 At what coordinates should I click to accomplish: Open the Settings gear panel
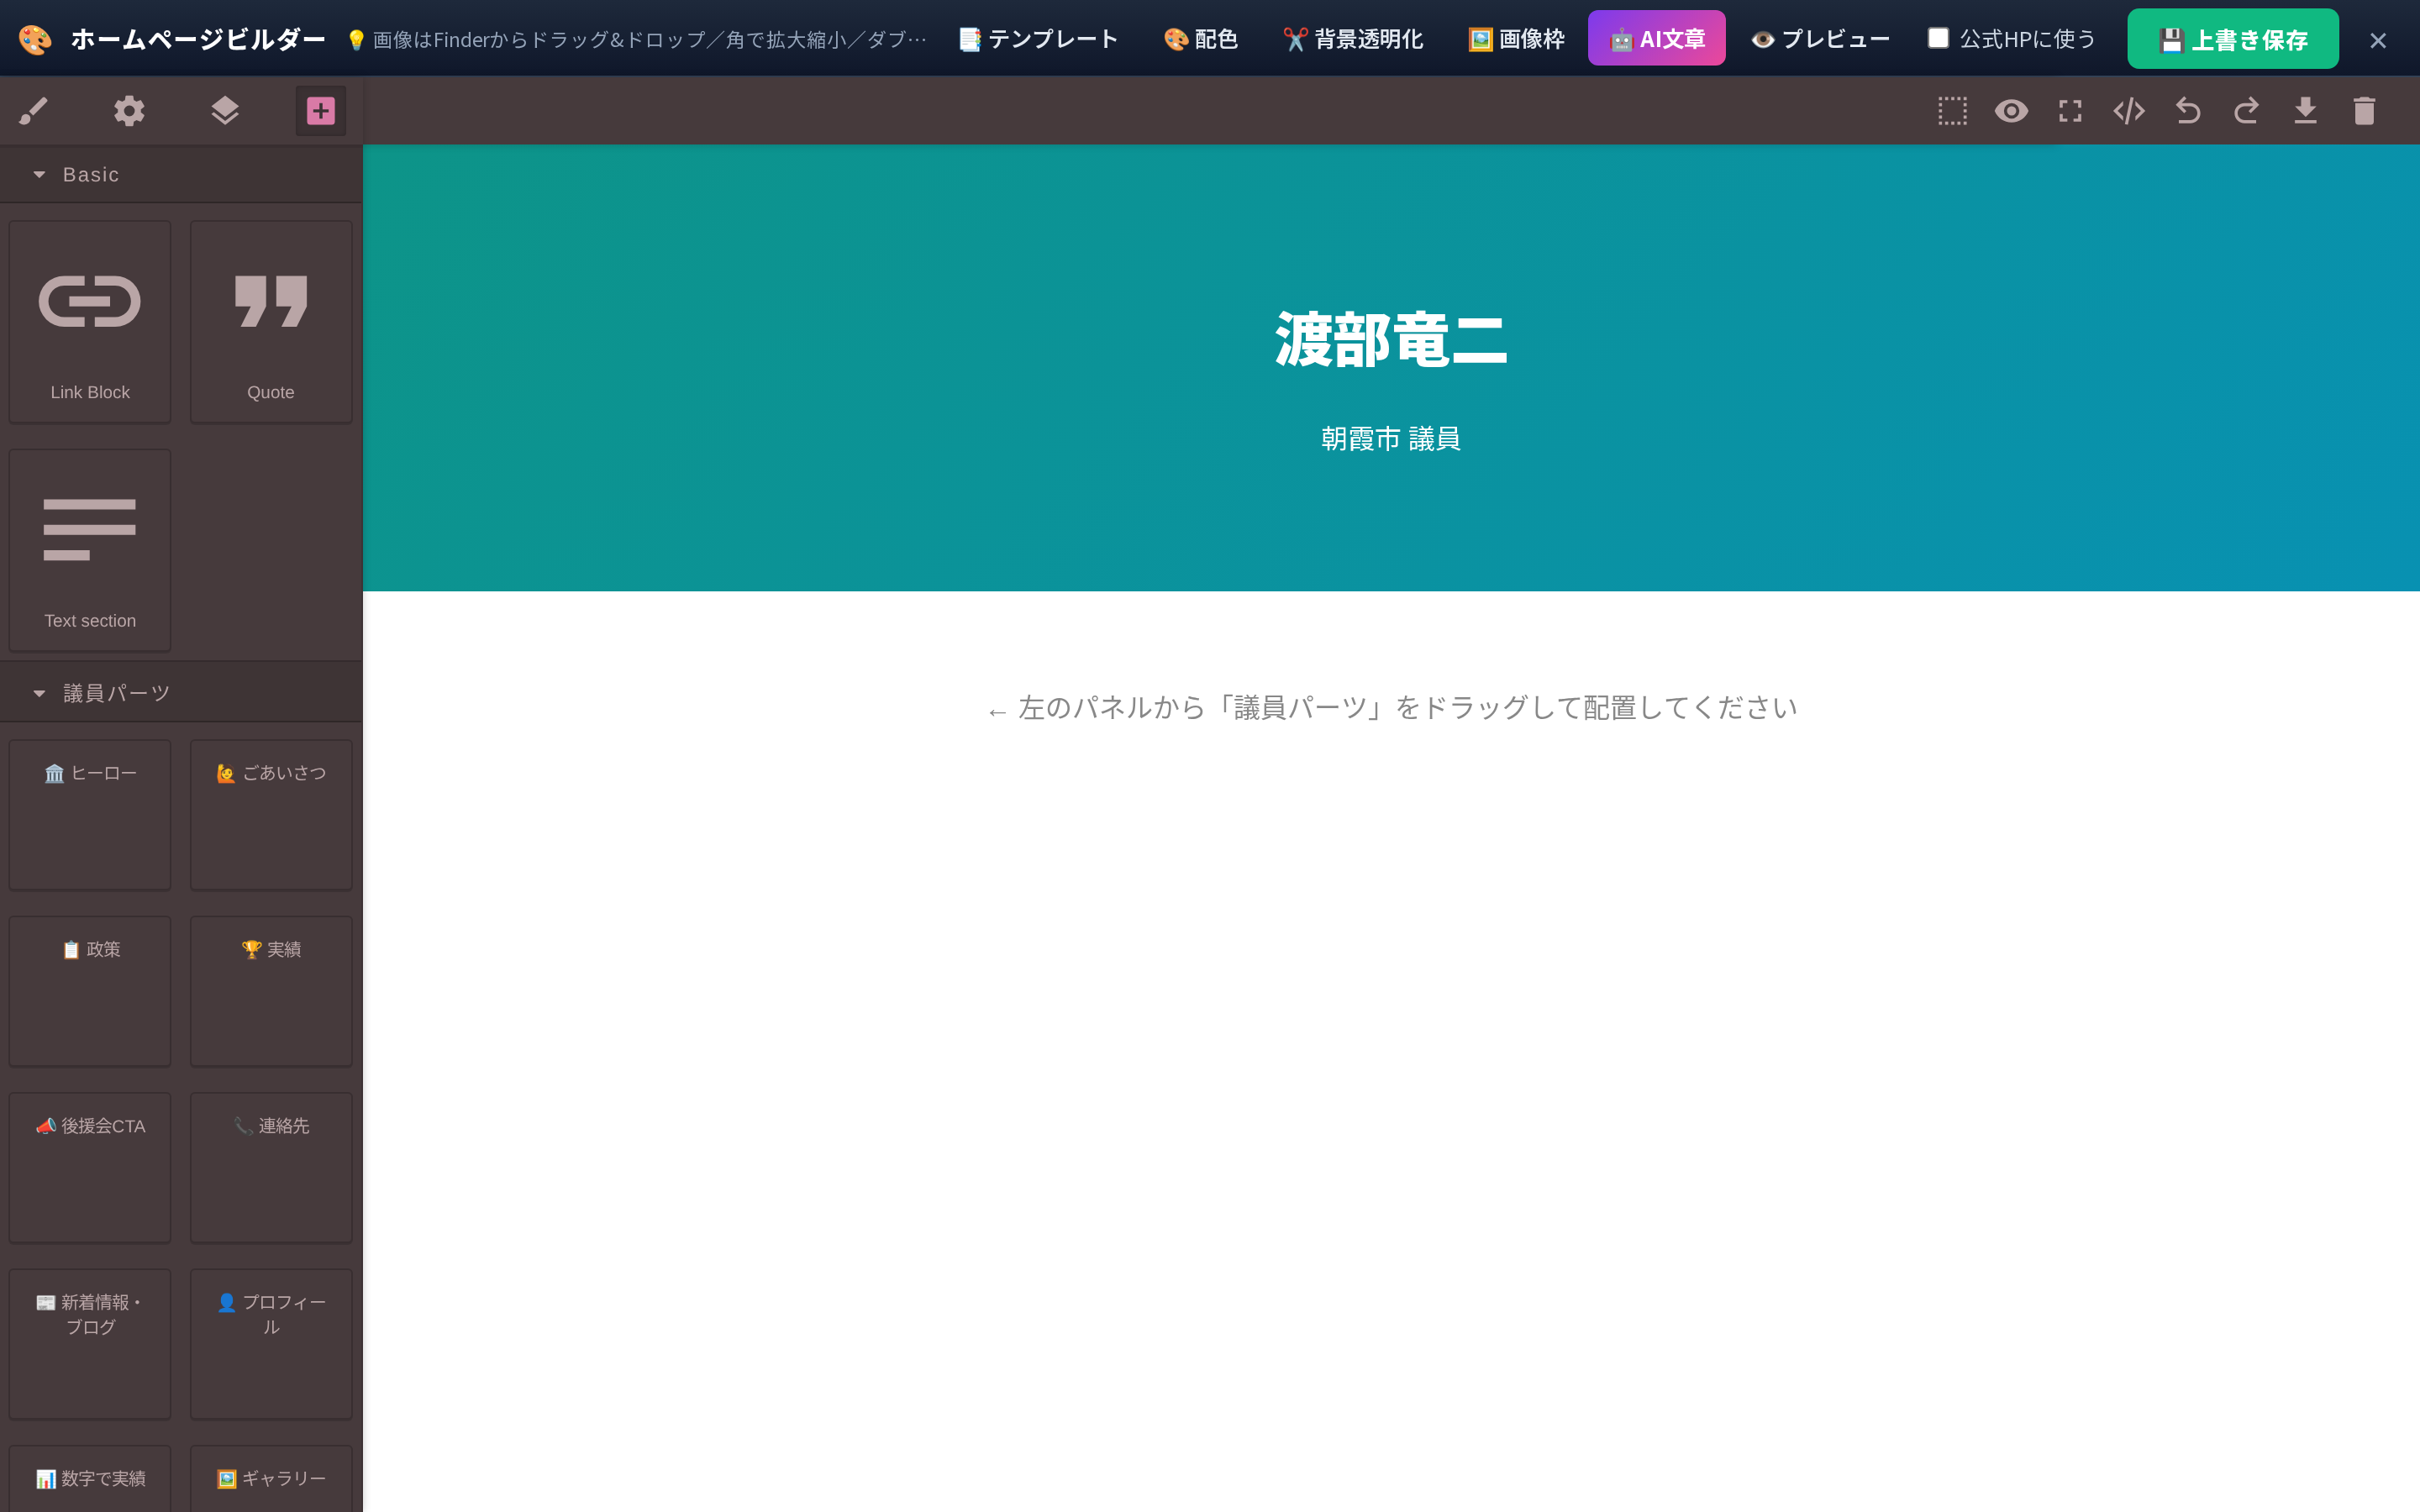click(129, 110)
